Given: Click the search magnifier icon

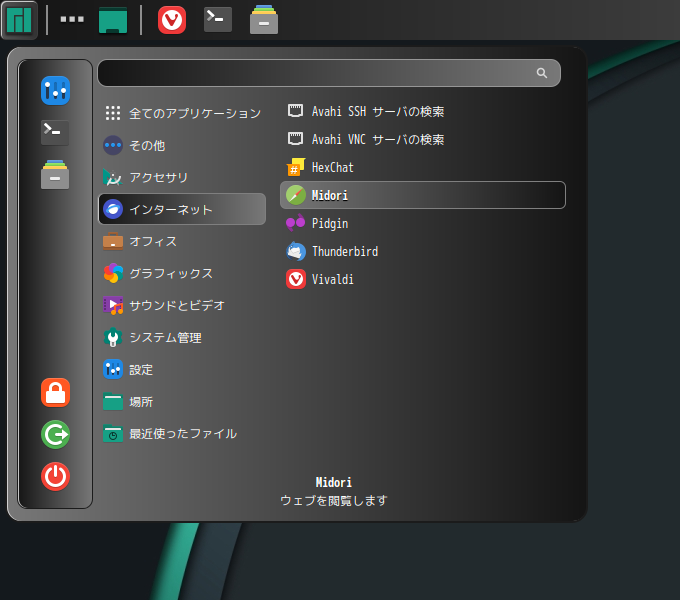Looking at the screenshot, I should 542,73.
